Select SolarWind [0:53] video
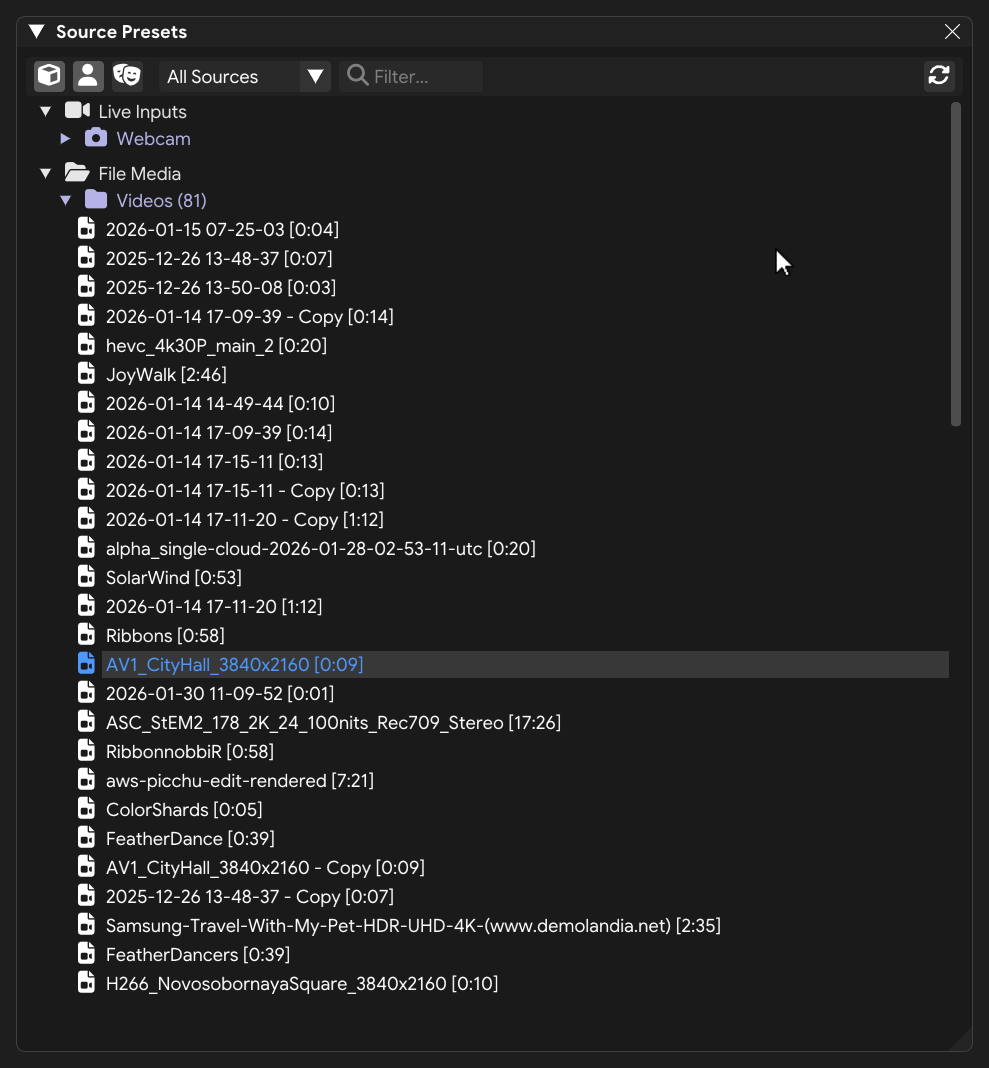This screenshot has height=1068, width=989. point(174,578)
